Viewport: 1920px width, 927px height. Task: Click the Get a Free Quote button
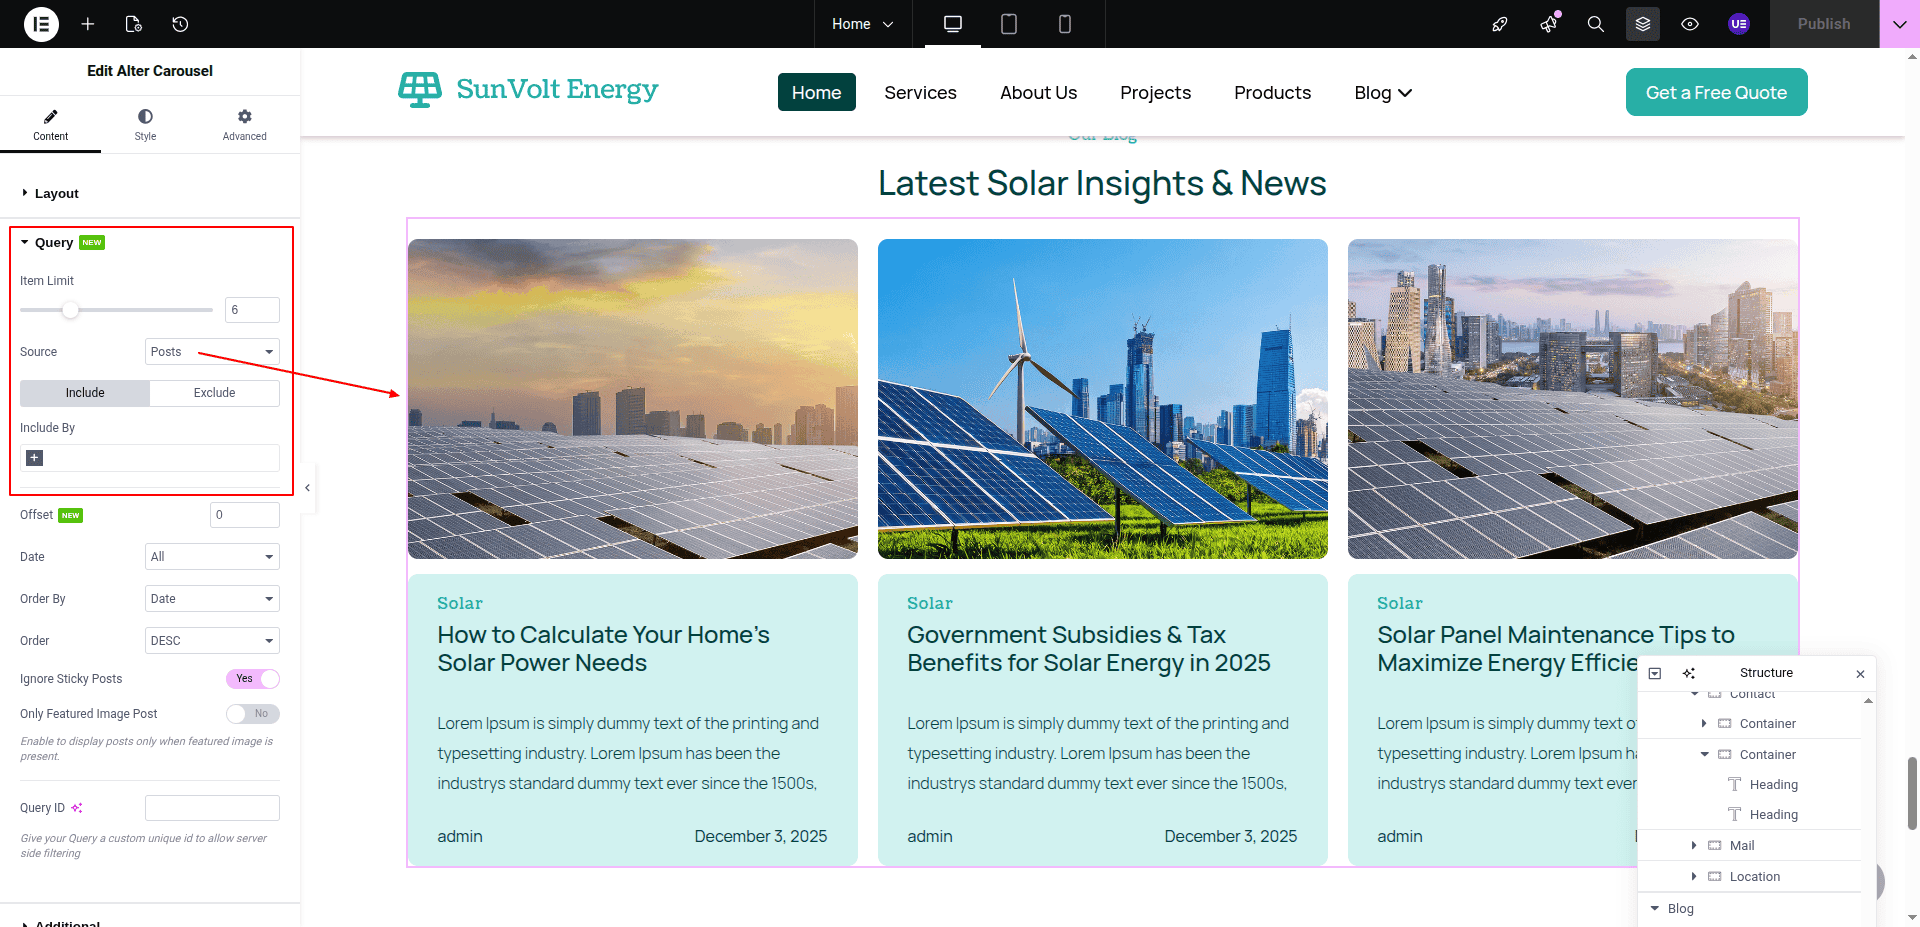click(1716, 92)
